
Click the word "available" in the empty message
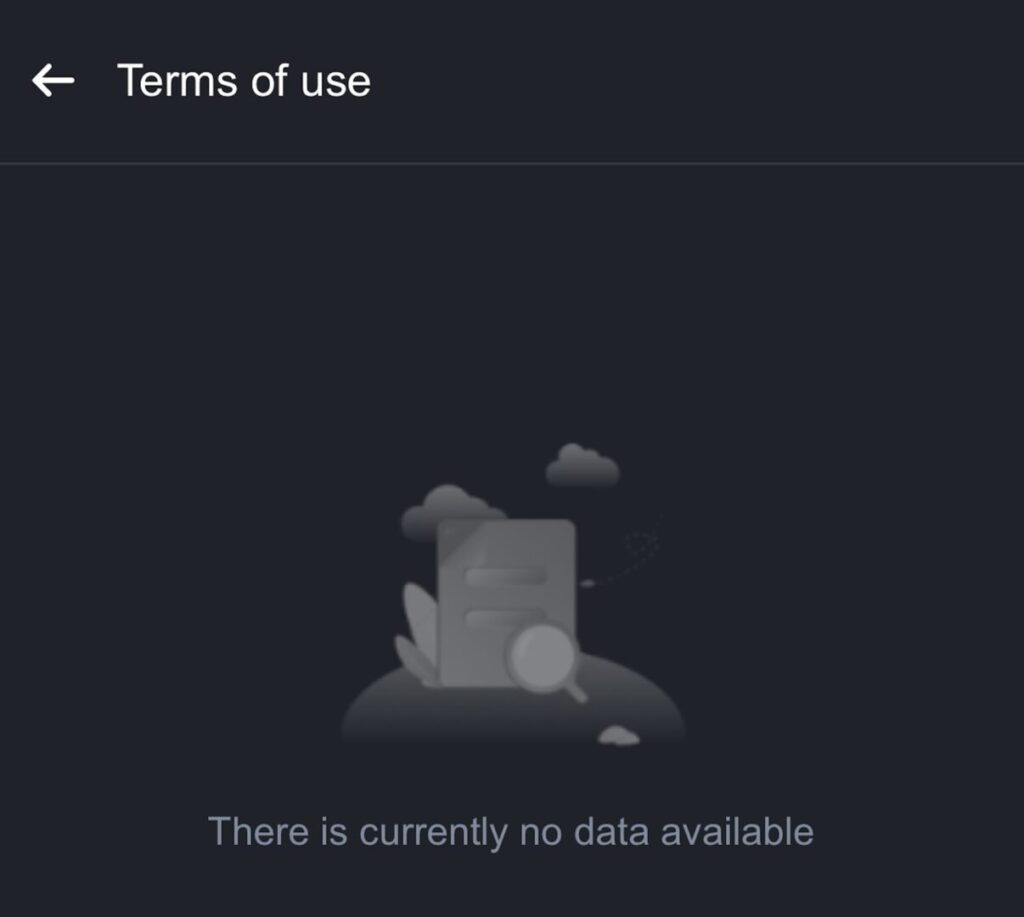pyautogui.click(x=737, y=831)
